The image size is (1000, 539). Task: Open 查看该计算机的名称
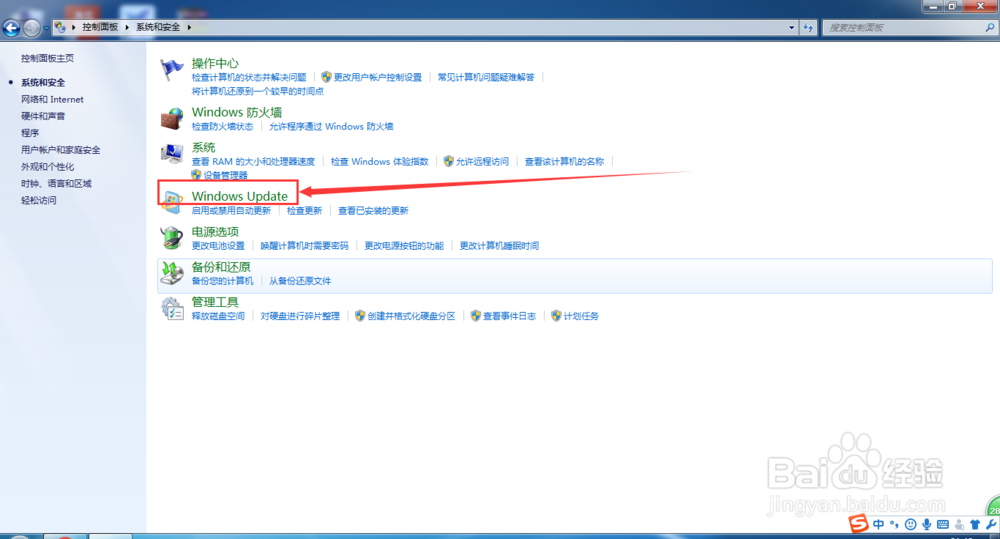click(x=564, y=161)
